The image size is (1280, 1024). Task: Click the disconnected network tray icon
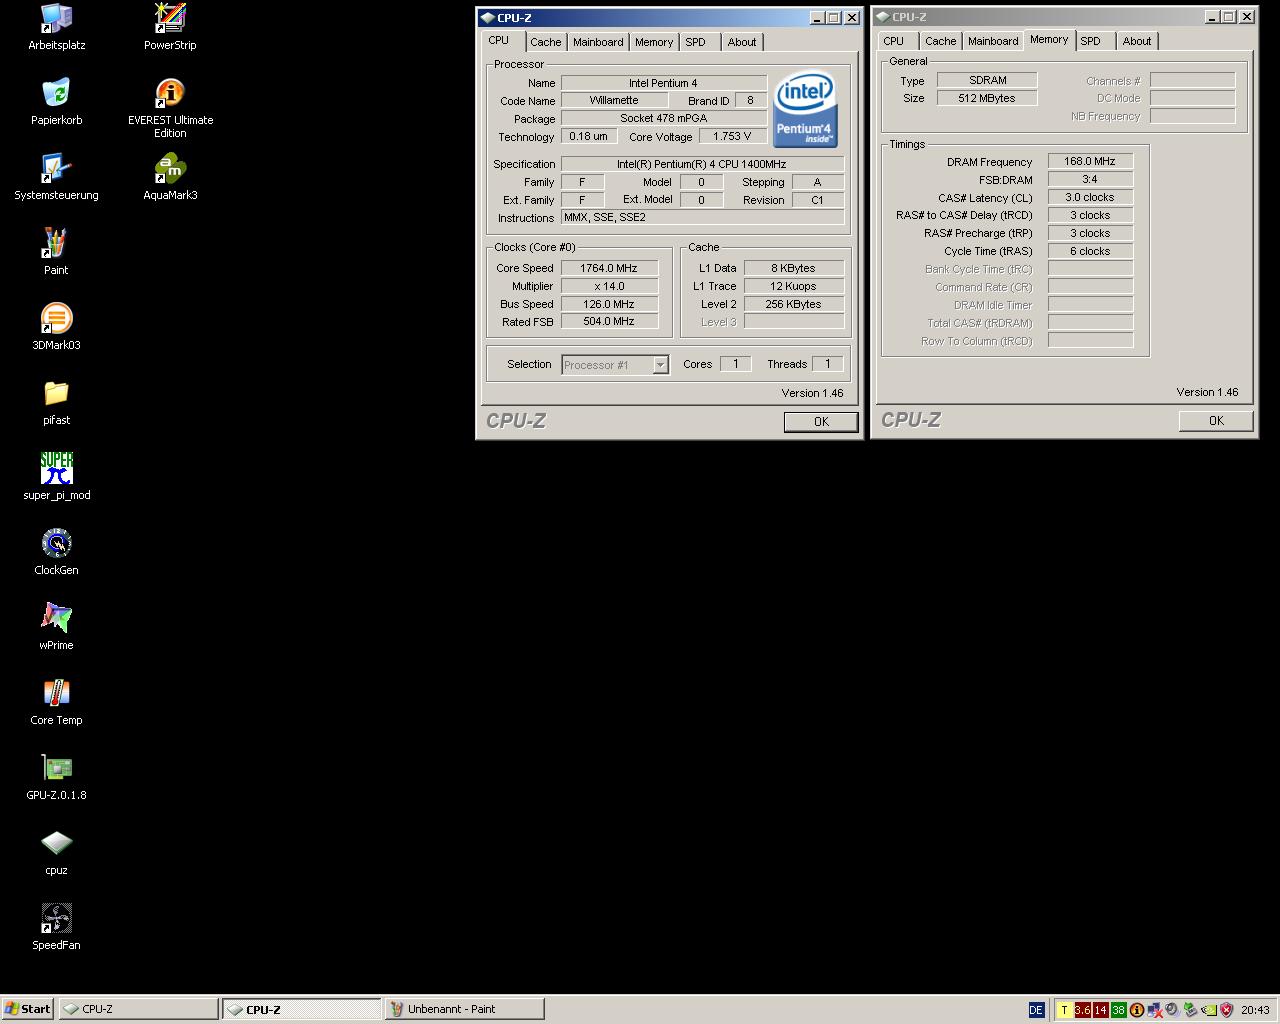pyautogui.click(x=1155, y=1010)
